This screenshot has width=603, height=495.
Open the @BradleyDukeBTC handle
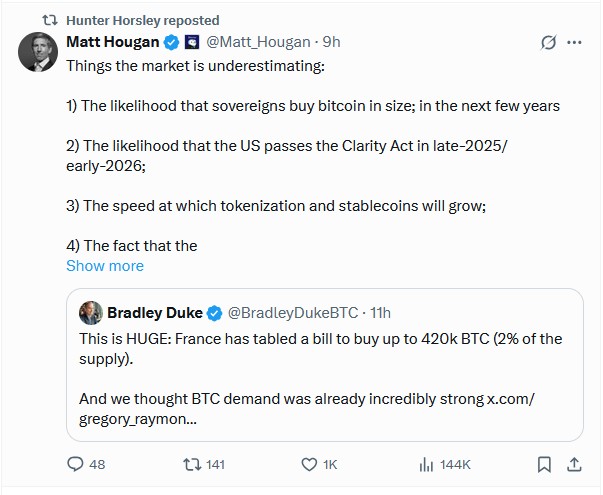(x=288, y=313)
